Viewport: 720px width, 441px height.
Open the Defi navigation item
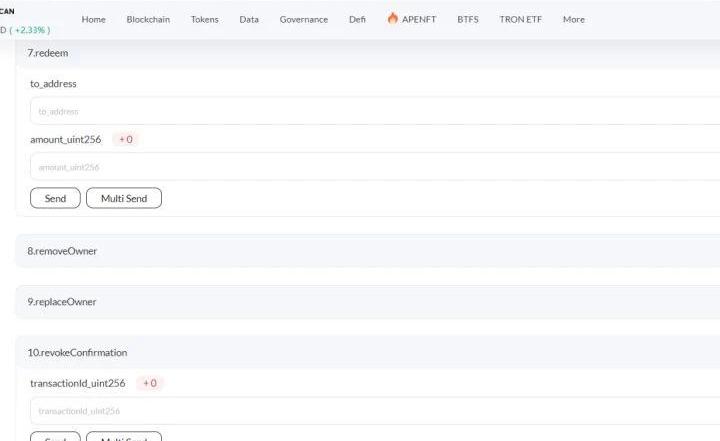357,19
